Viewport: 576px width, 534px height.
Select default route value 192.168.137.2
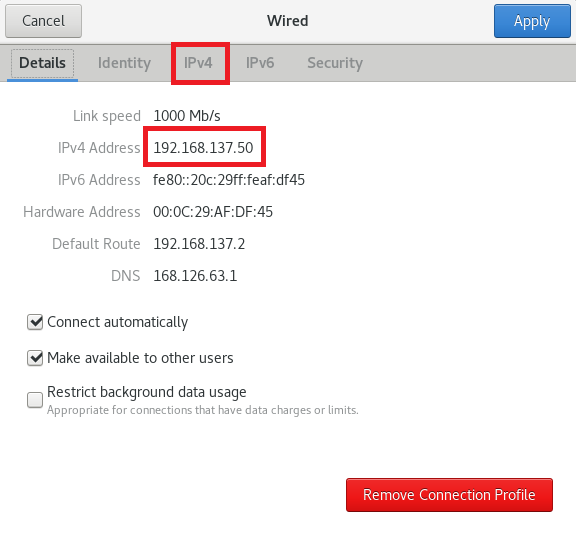(199, 244)
